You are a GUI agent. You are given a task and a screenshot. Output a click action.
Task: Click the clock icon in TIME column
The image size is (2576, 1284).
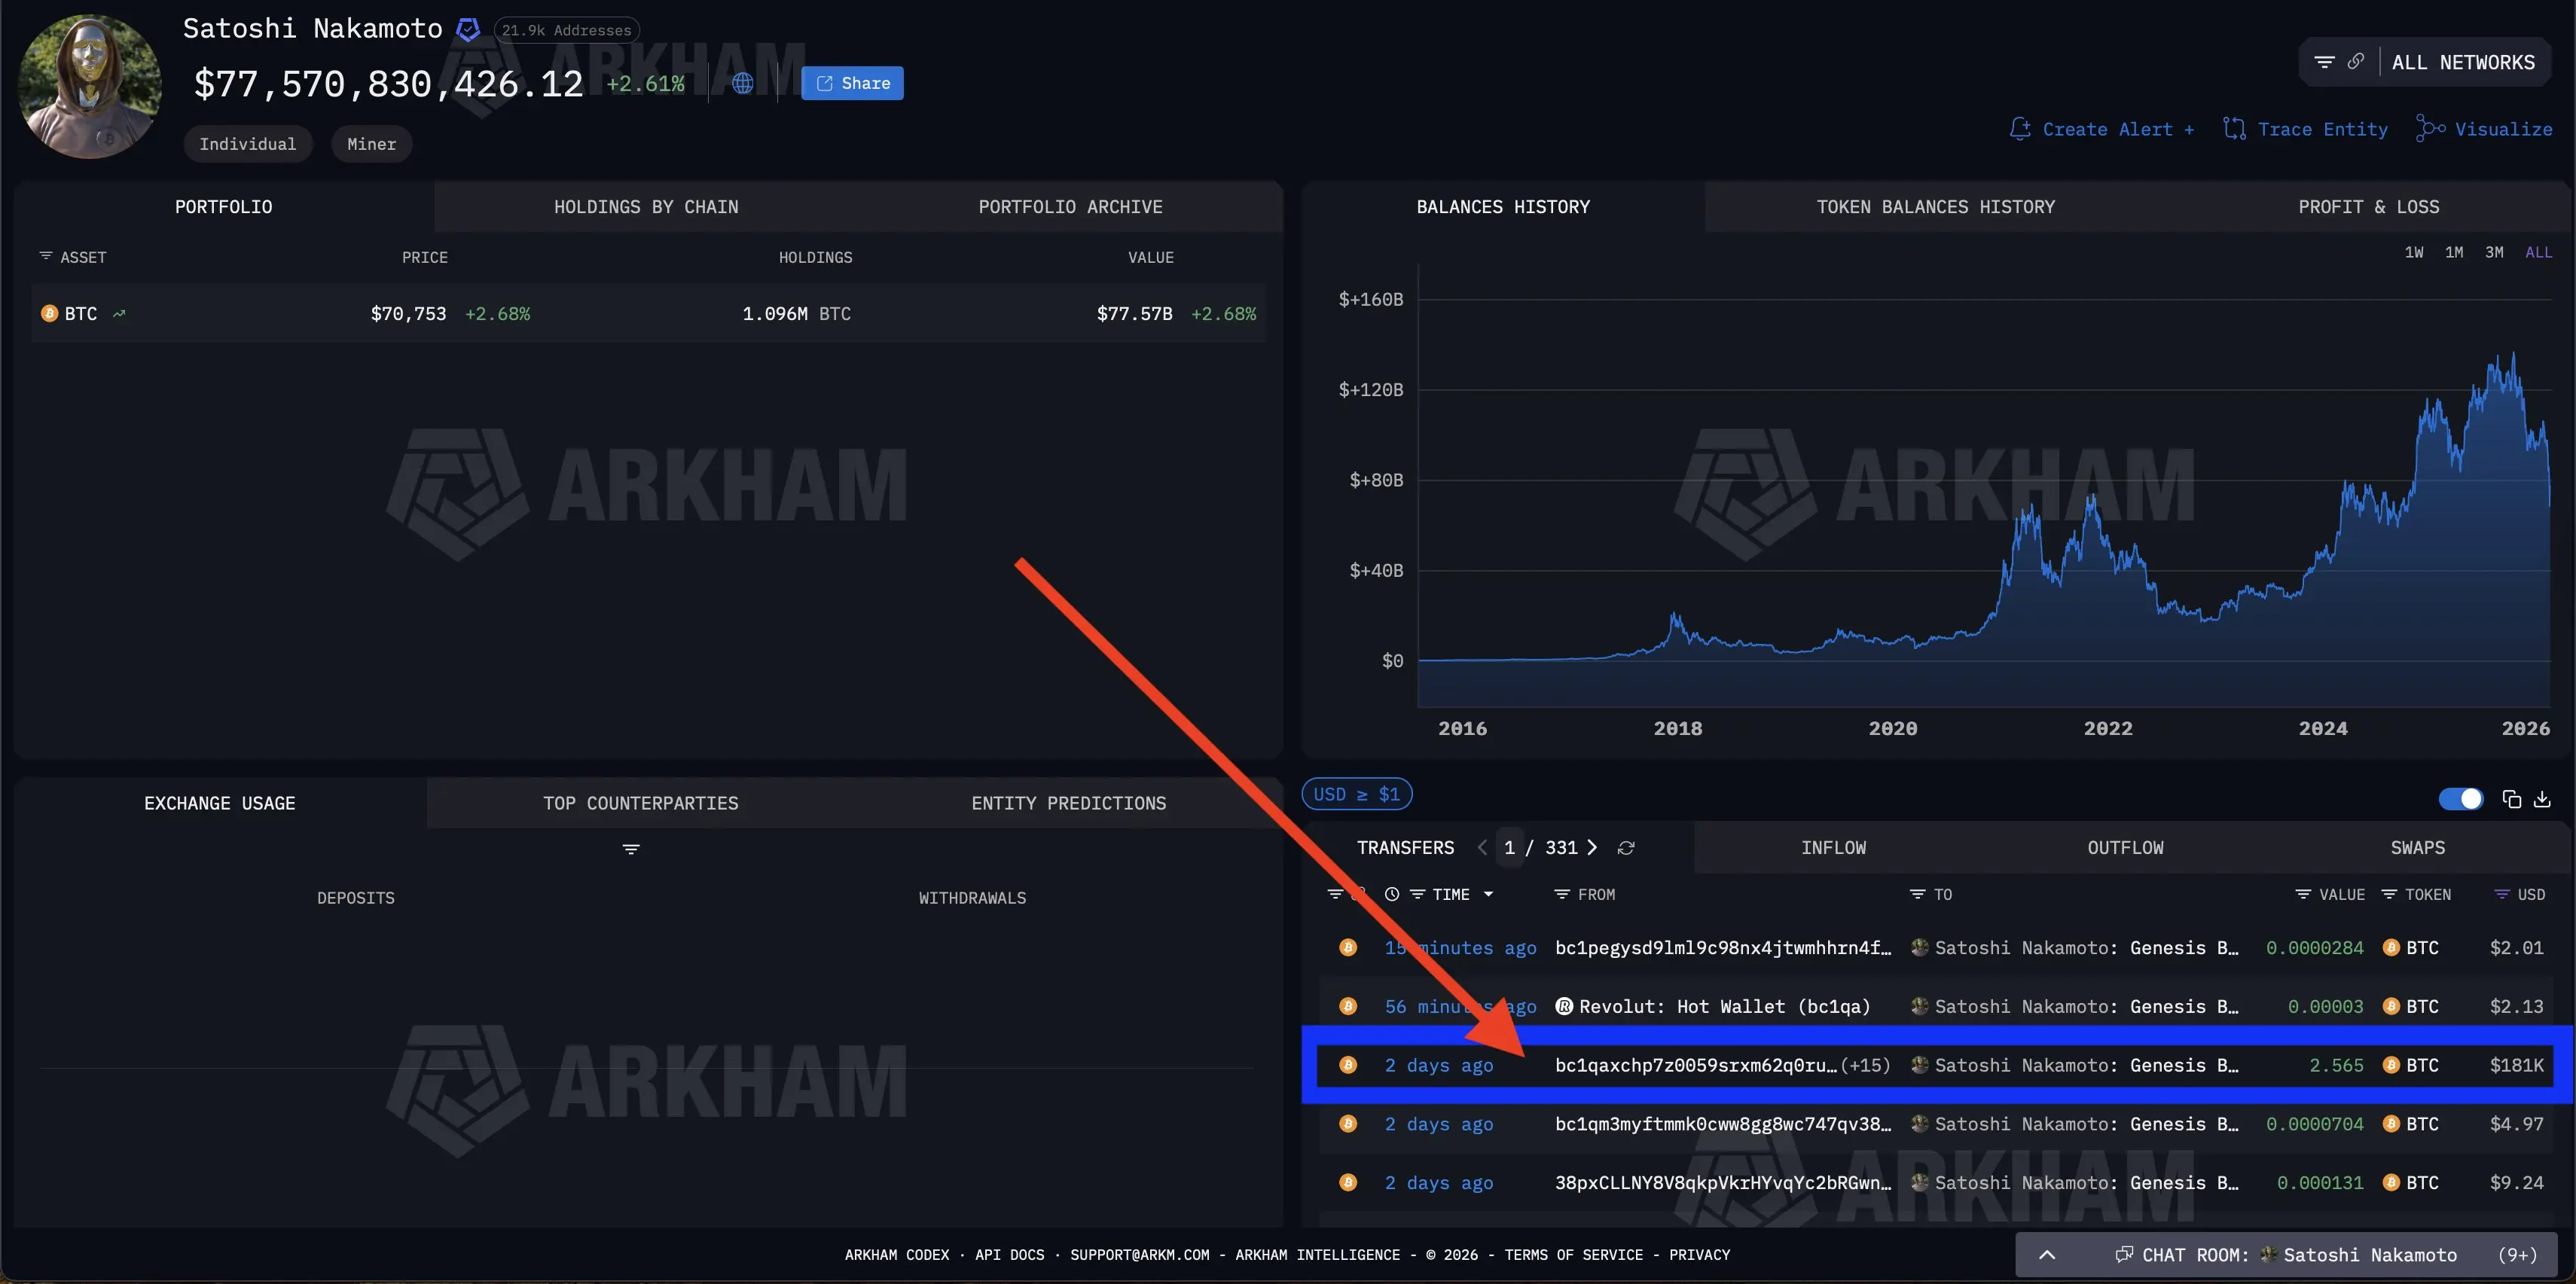[x=1392, y=894]
